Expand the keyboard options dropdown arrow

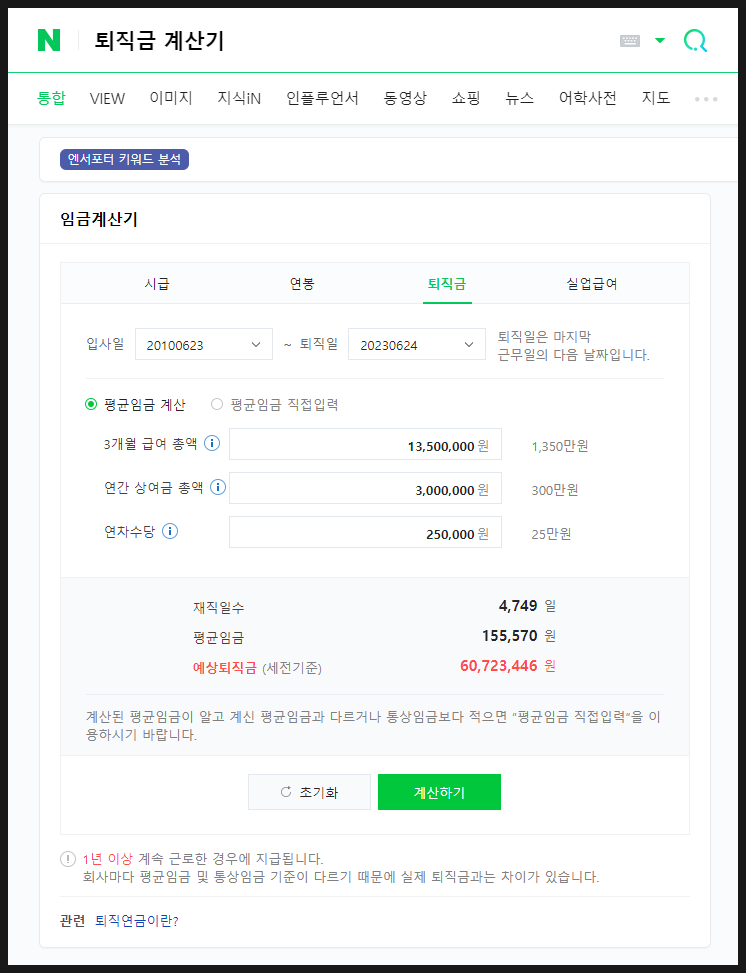pyautogui.click(x=659, y=41)
